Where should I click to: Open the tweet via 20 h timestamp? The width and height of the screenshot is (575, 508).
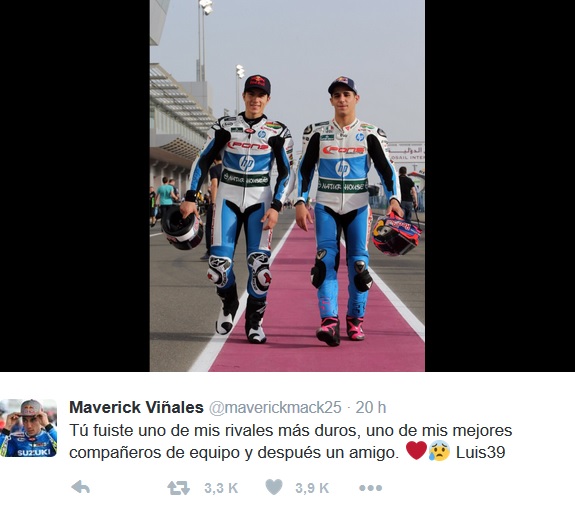(x=371, y=408)
